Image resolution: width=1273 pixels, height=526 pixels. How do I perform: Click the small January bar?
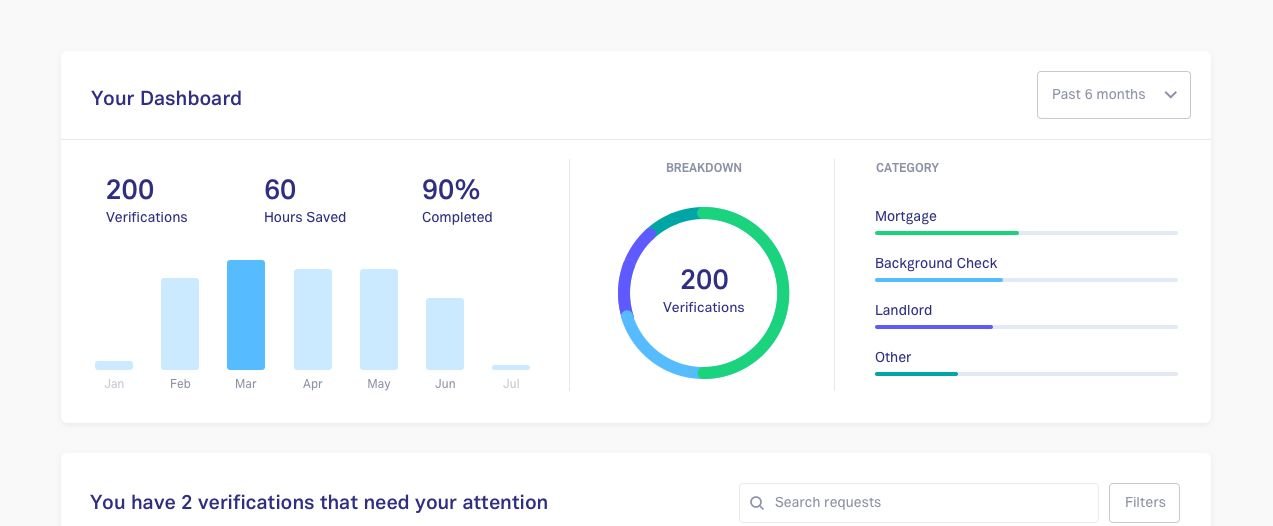(x=114, y=366)
